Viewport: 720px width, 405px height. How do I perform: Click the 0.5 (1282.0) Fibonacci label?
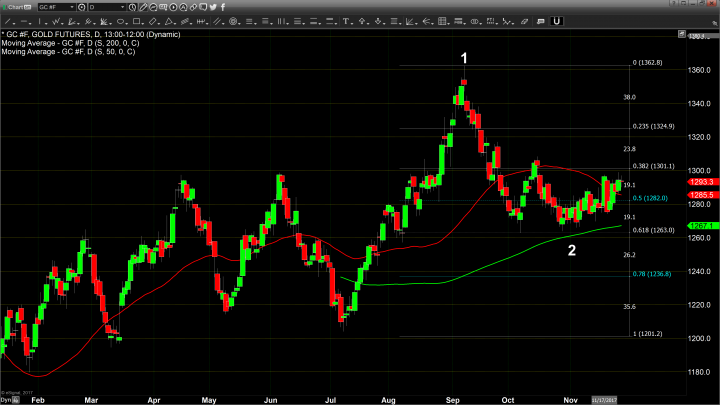[650, 198]
